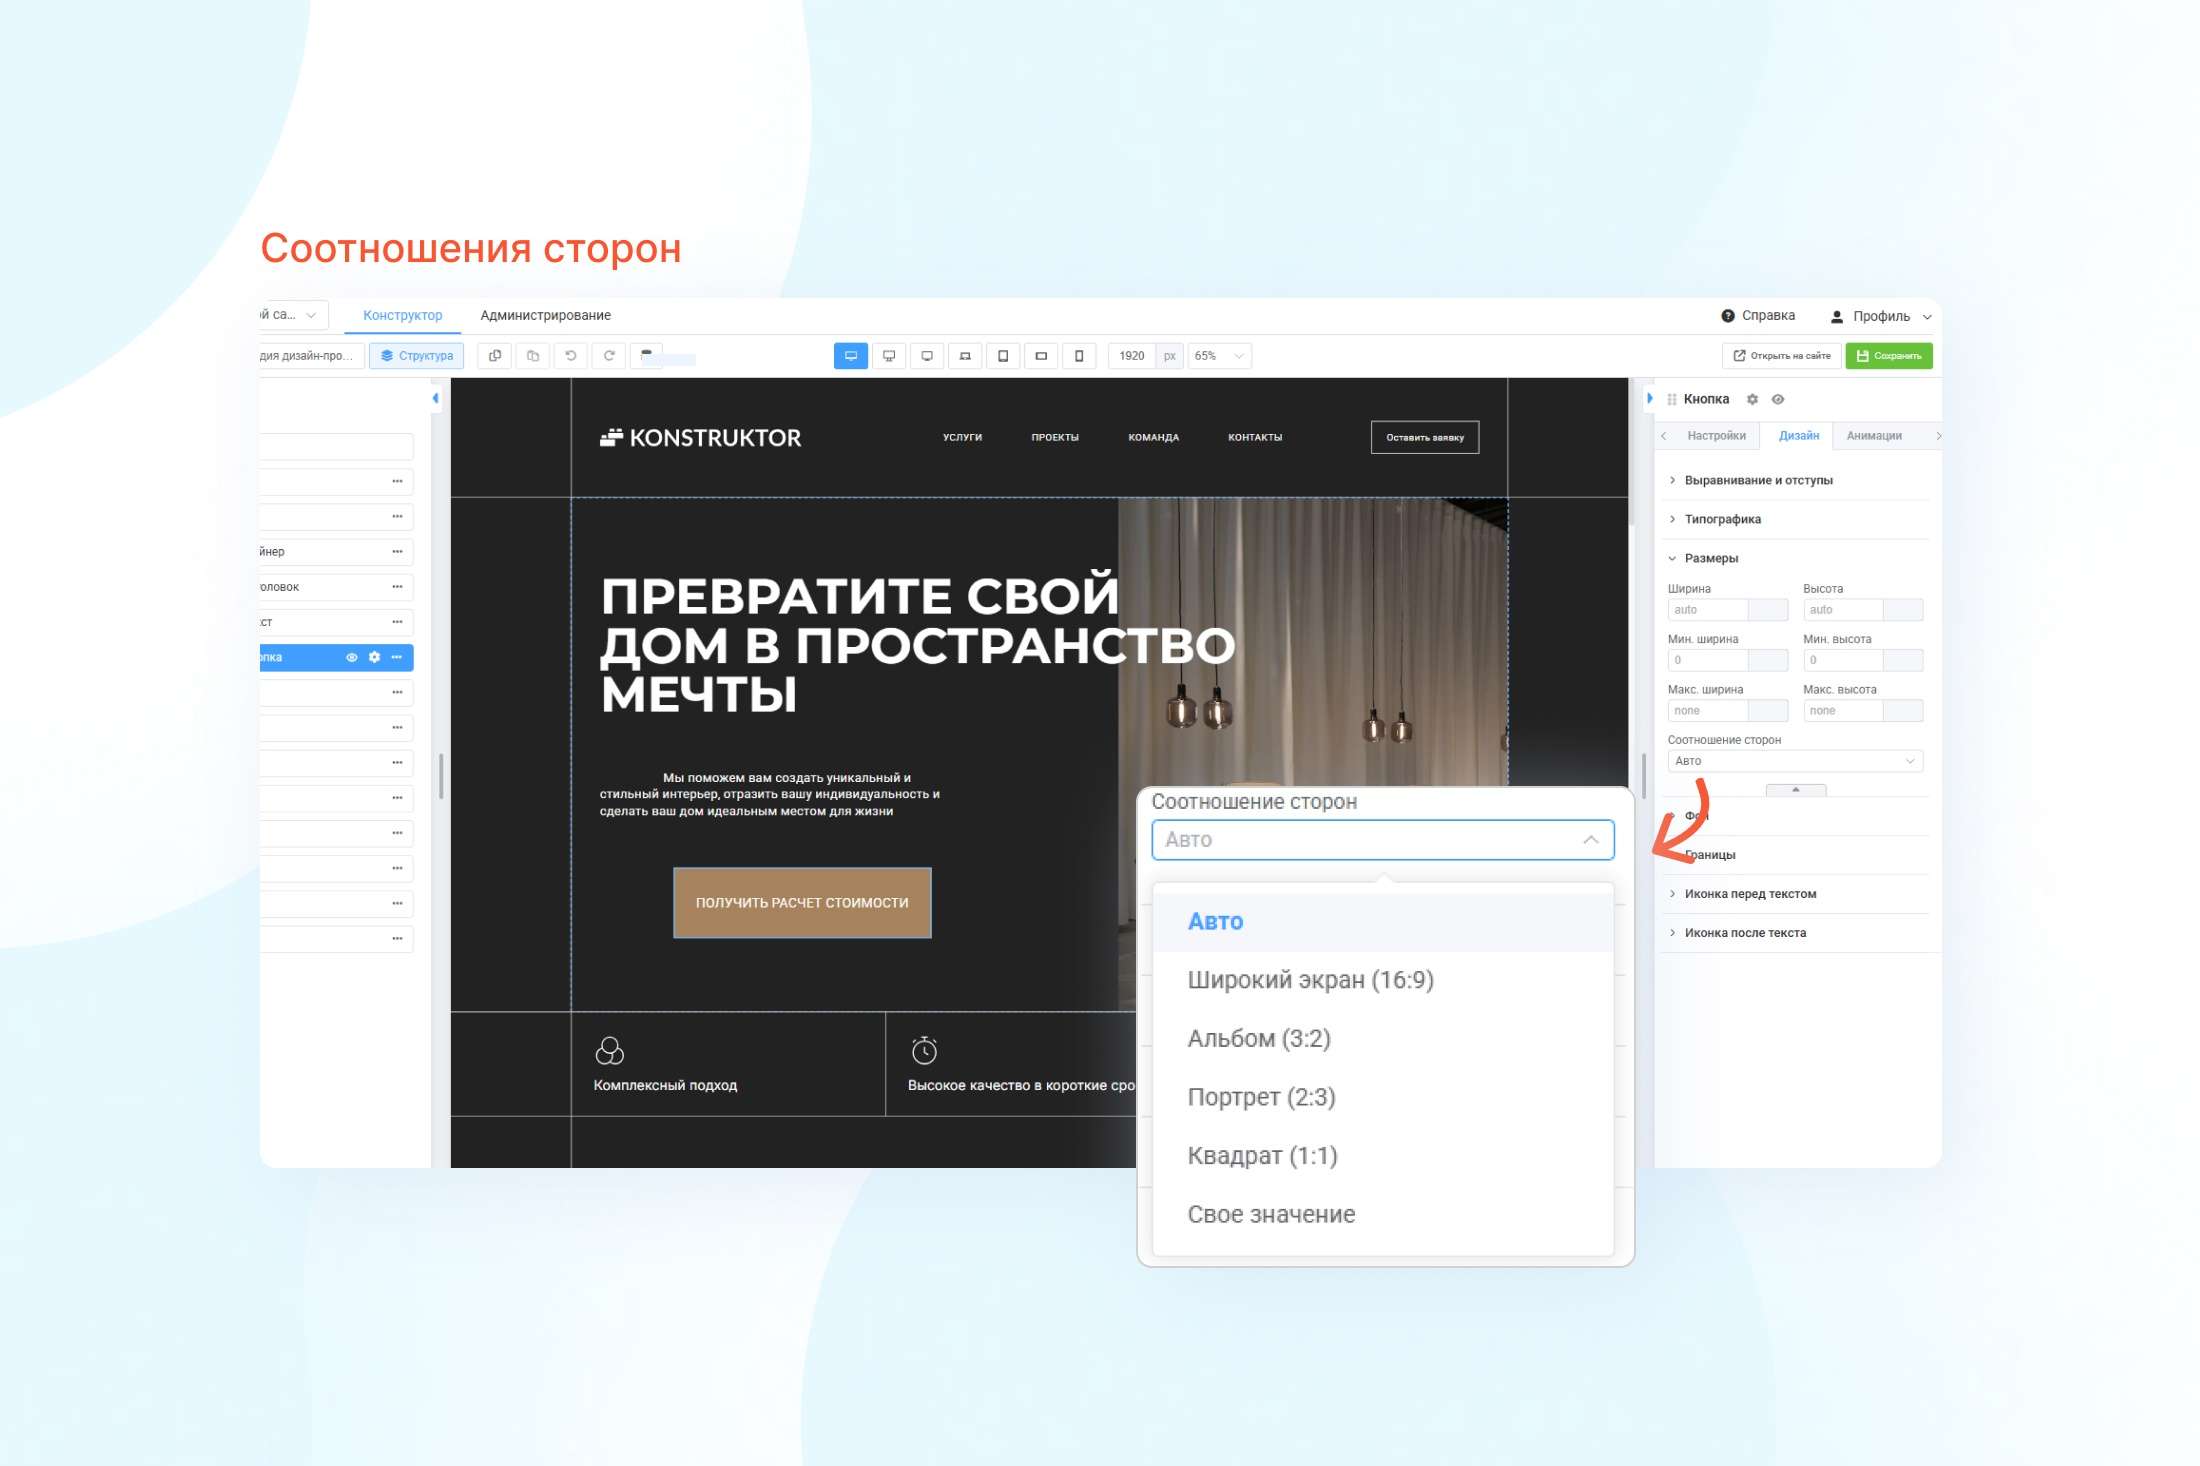Click Открыть на сайте button
Image resolution: width=2200 pixels, height=1466 pixels.
tap(1781, 356)
